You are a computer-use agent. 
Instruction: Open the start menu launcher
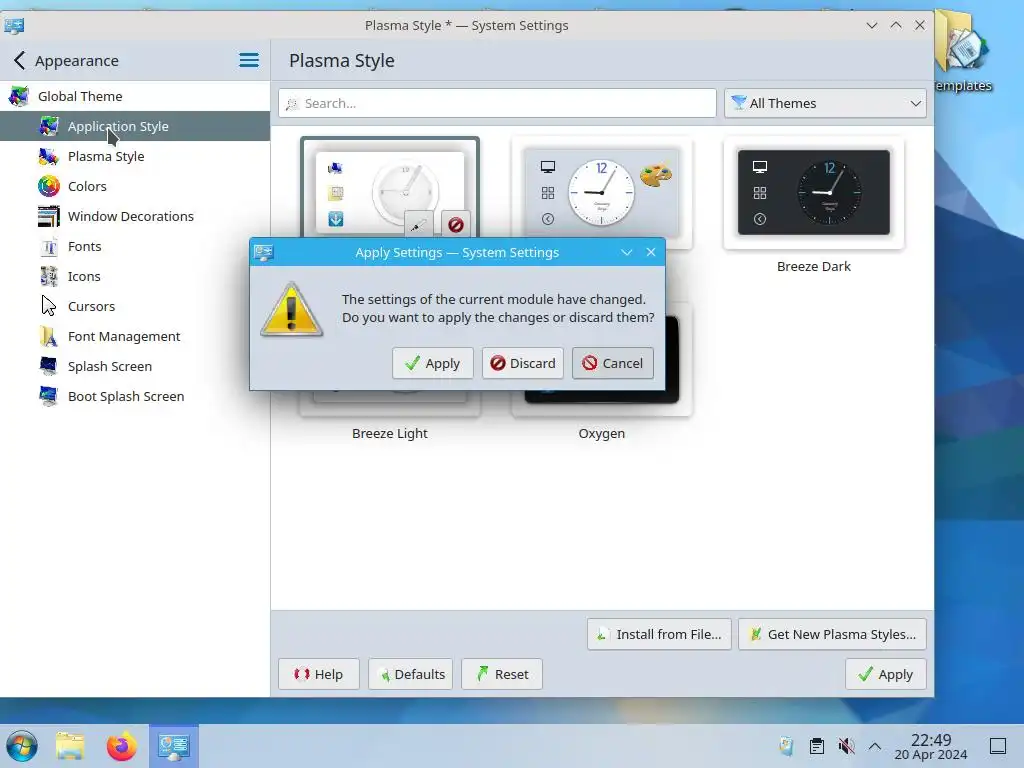22,746
